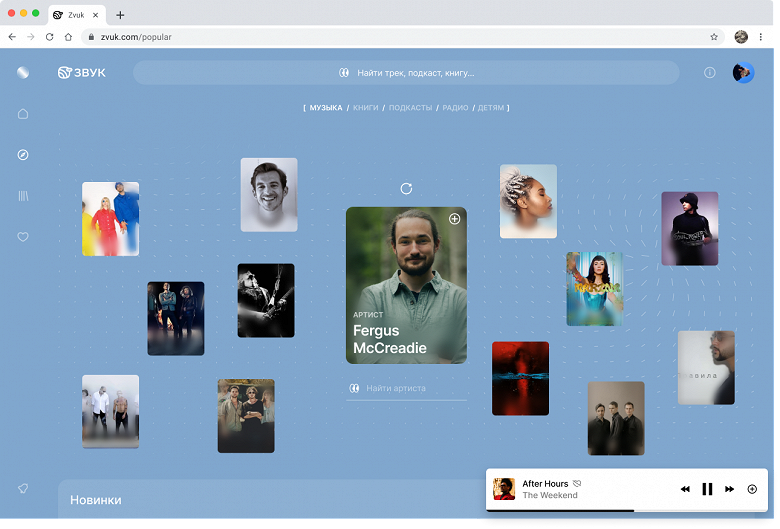Open favorites via the heart icon

coord(23,237)
